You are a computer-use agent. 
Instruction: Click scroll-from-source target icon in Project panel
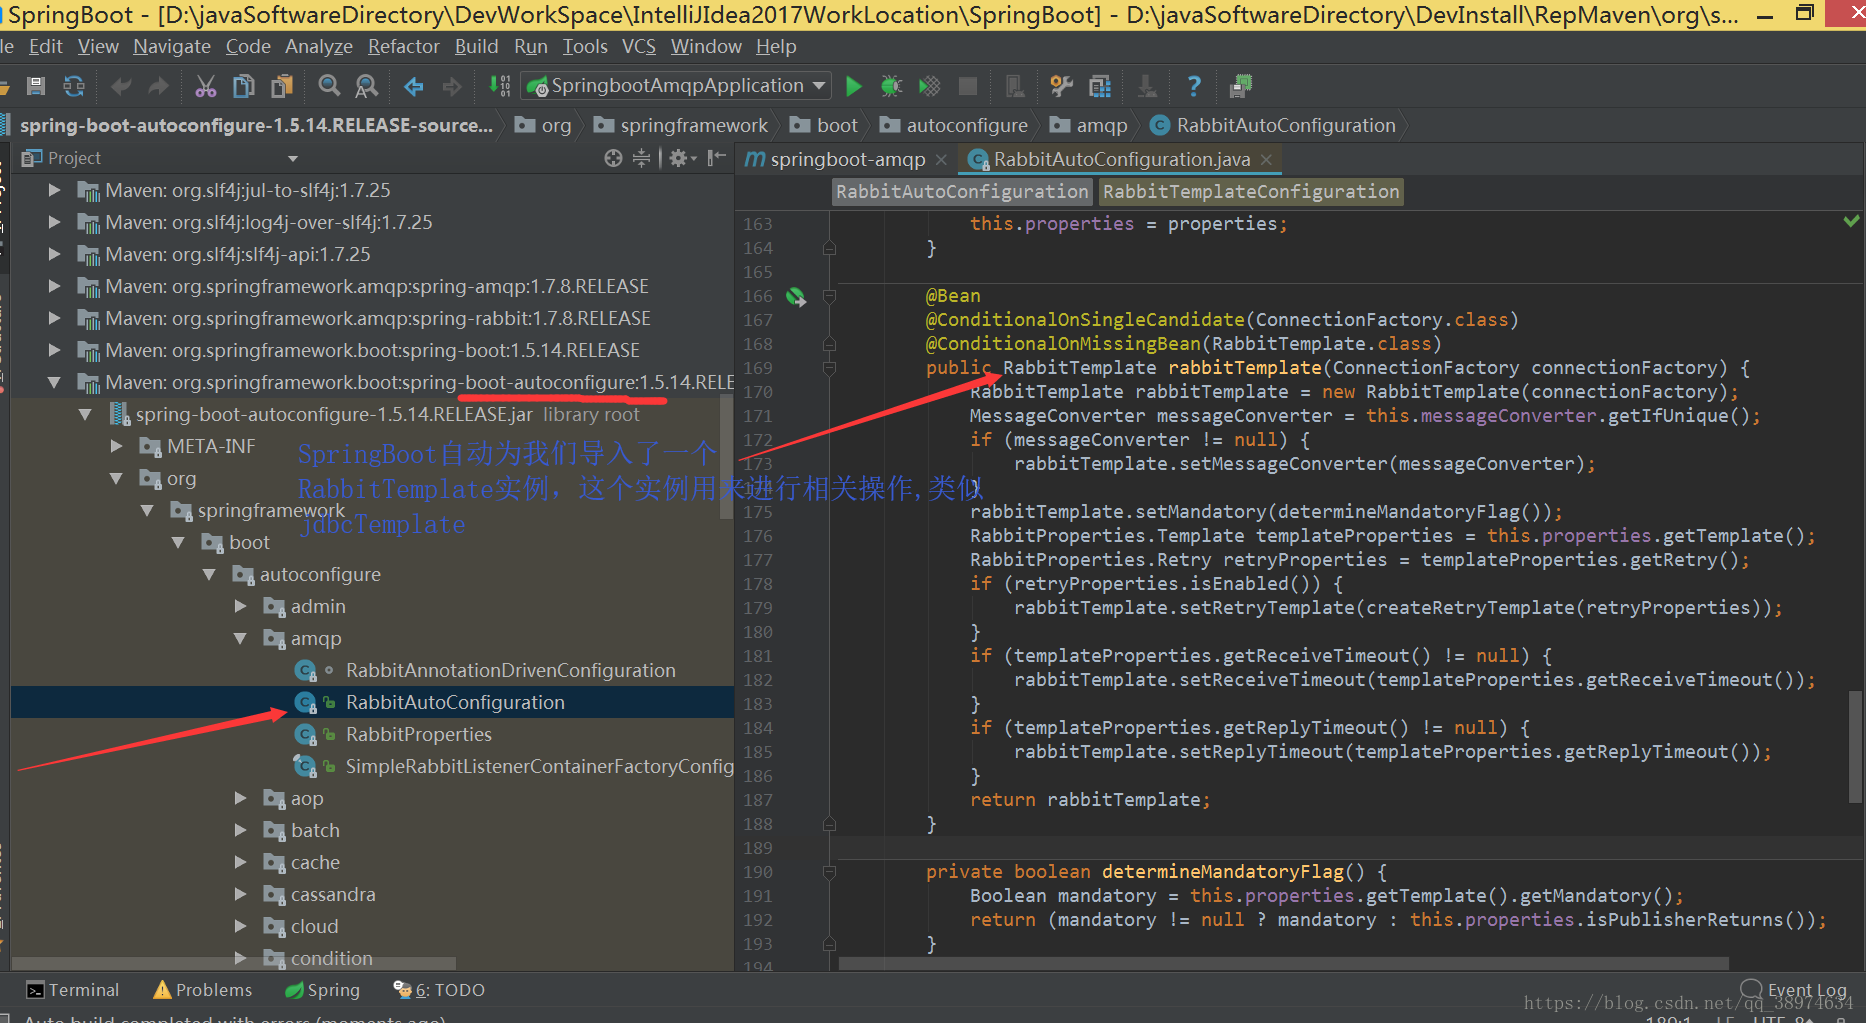(613, 158)
